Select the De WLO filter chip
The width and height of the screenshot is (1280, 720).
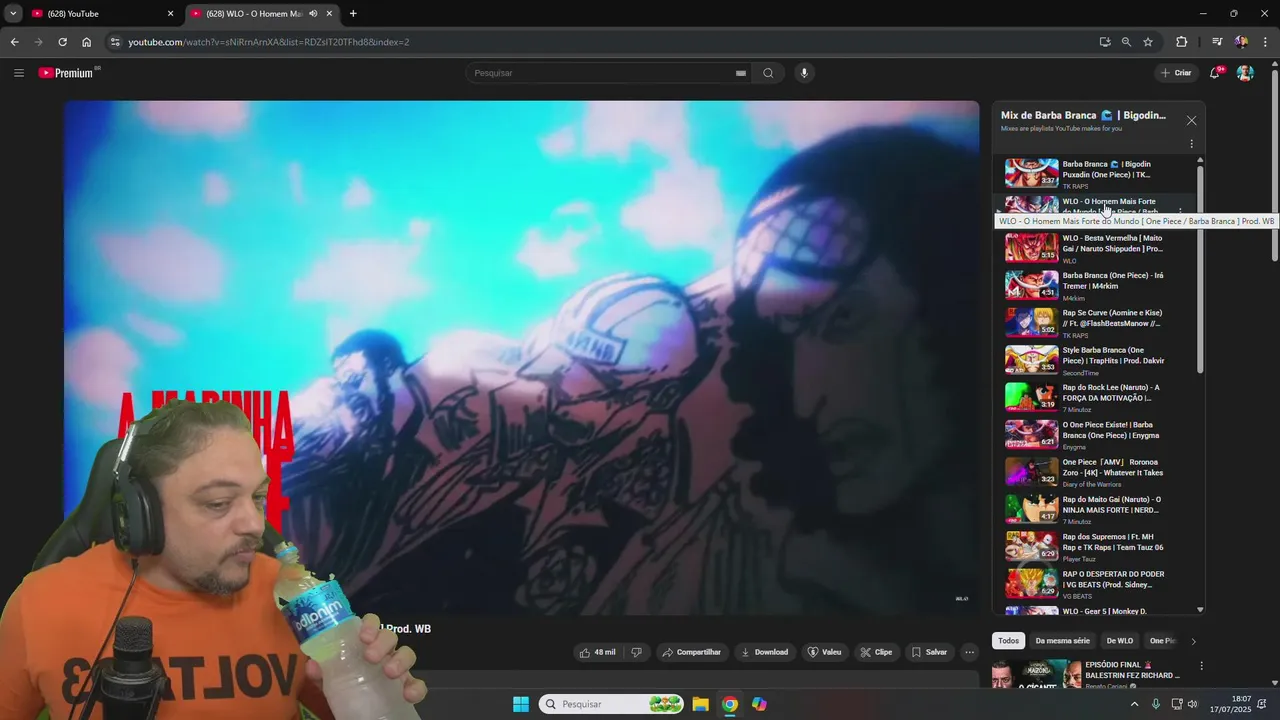(1120, 641)
